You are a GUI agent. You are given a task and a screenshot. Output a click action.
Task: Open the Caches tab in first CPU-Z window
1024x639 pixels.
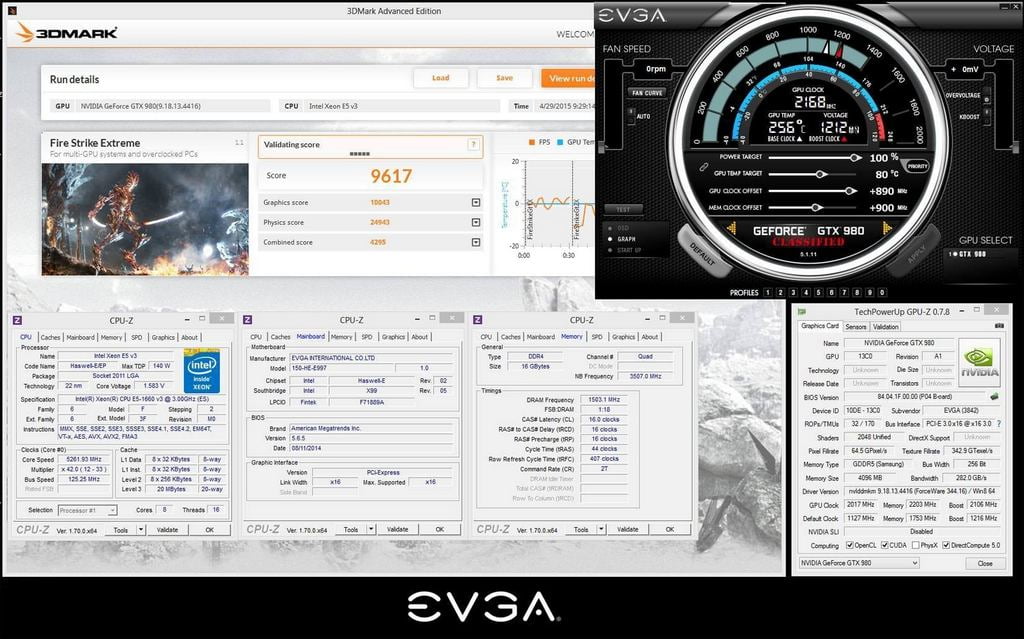[x=50, y=337]
